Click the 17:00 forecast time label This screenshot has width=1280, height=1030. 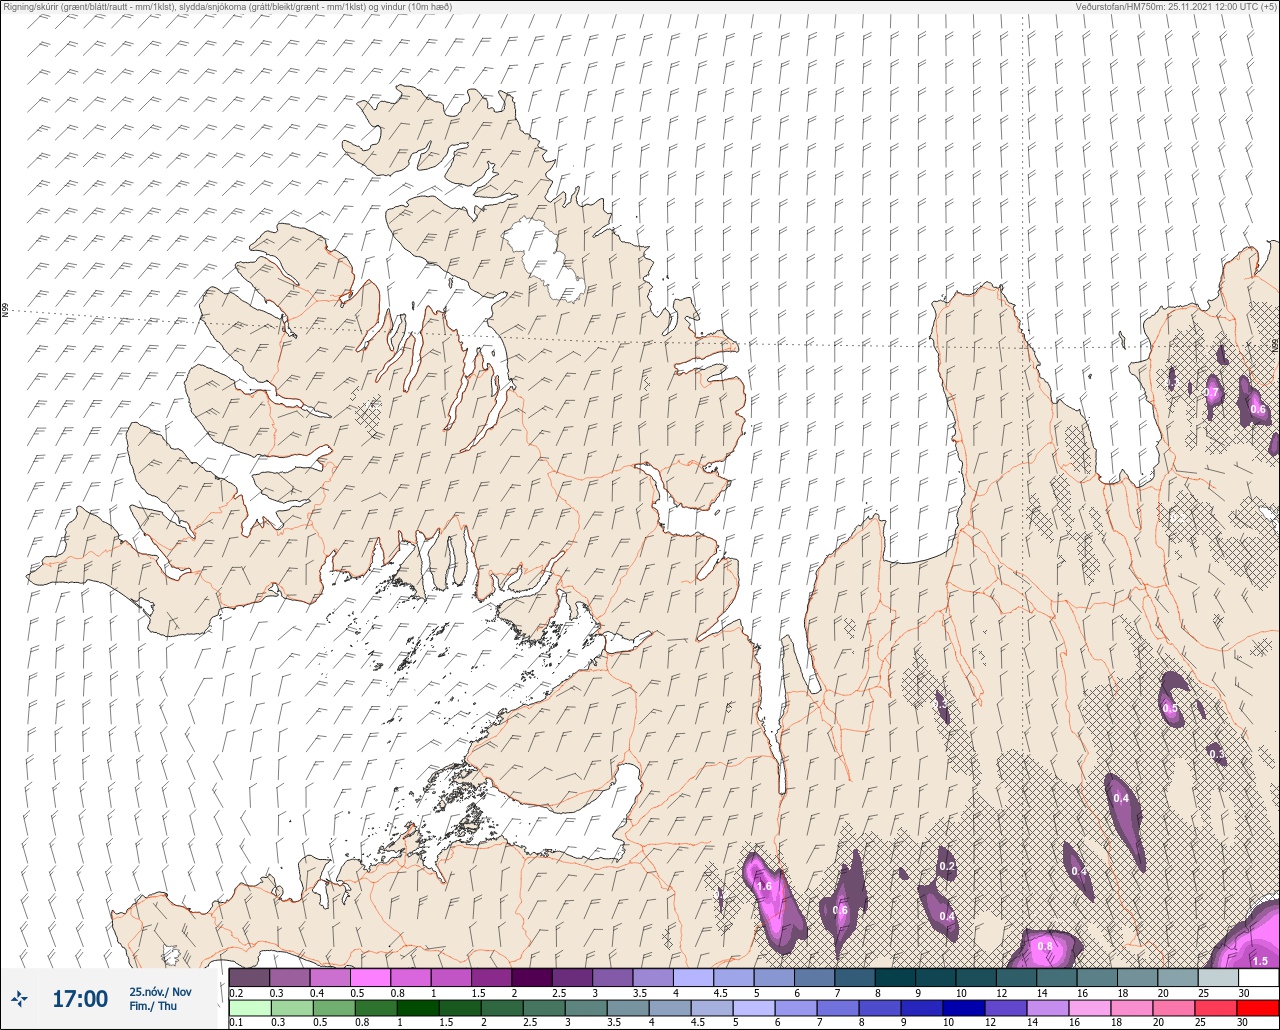80,998
